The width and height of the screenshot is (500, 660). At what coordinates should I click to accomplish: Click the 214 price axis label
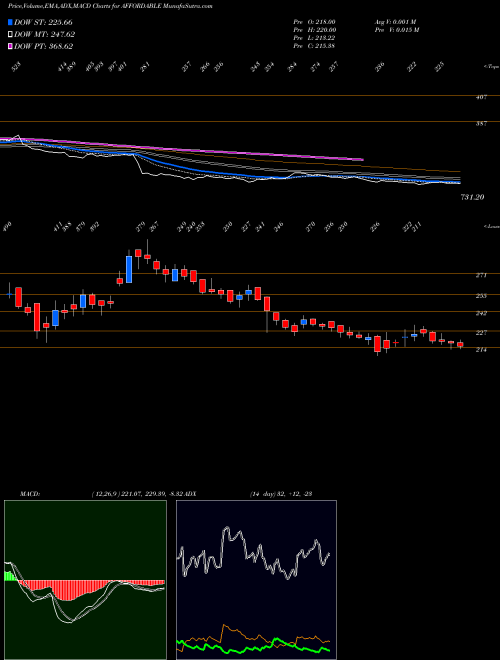[481, 349]
